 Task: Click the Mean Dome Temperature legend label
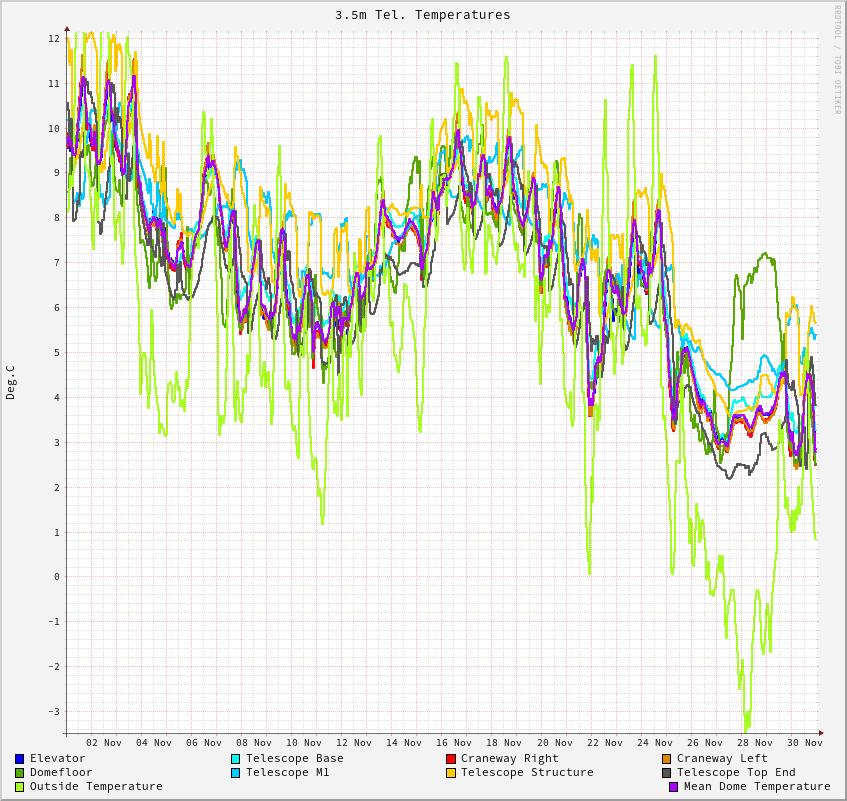(757, 787)
